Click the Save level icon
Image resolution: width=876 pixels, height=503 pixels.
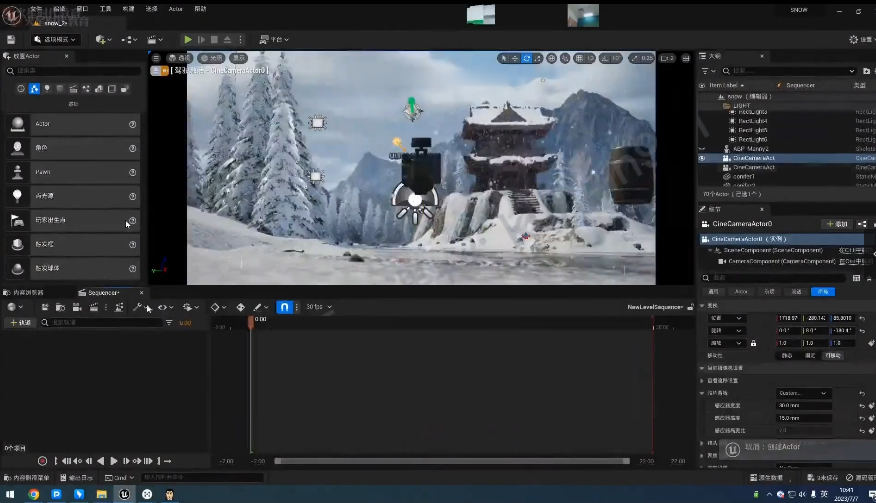[x=12, y=39]
